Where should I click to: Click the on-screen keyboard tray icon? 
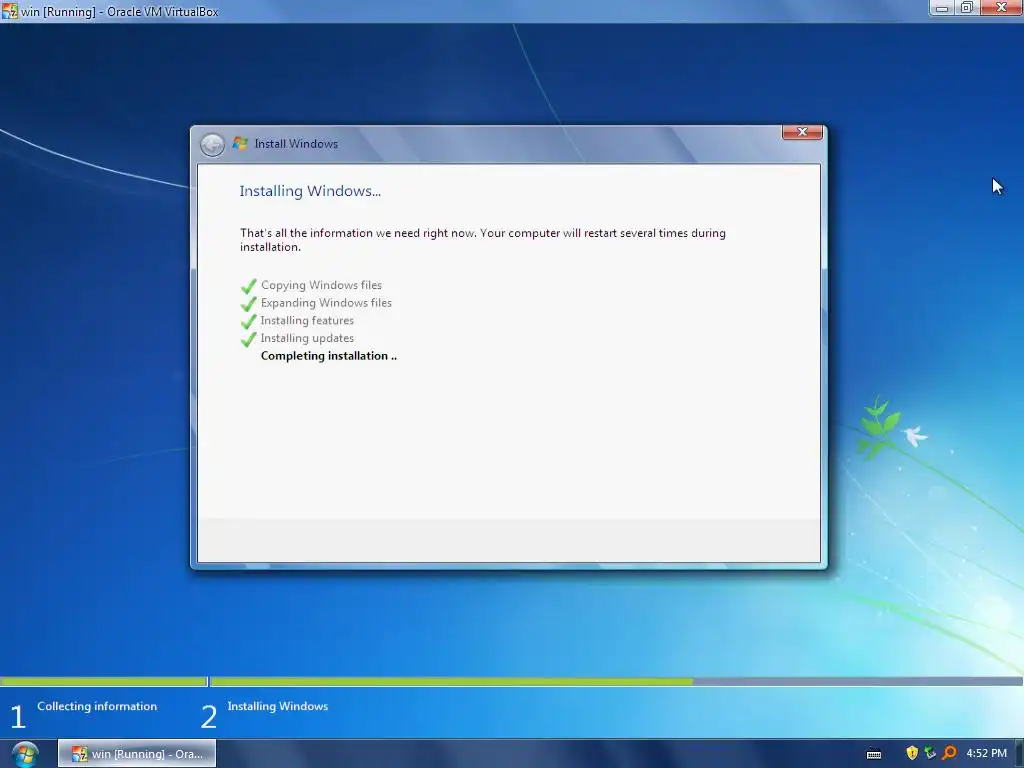pos(874,754)
